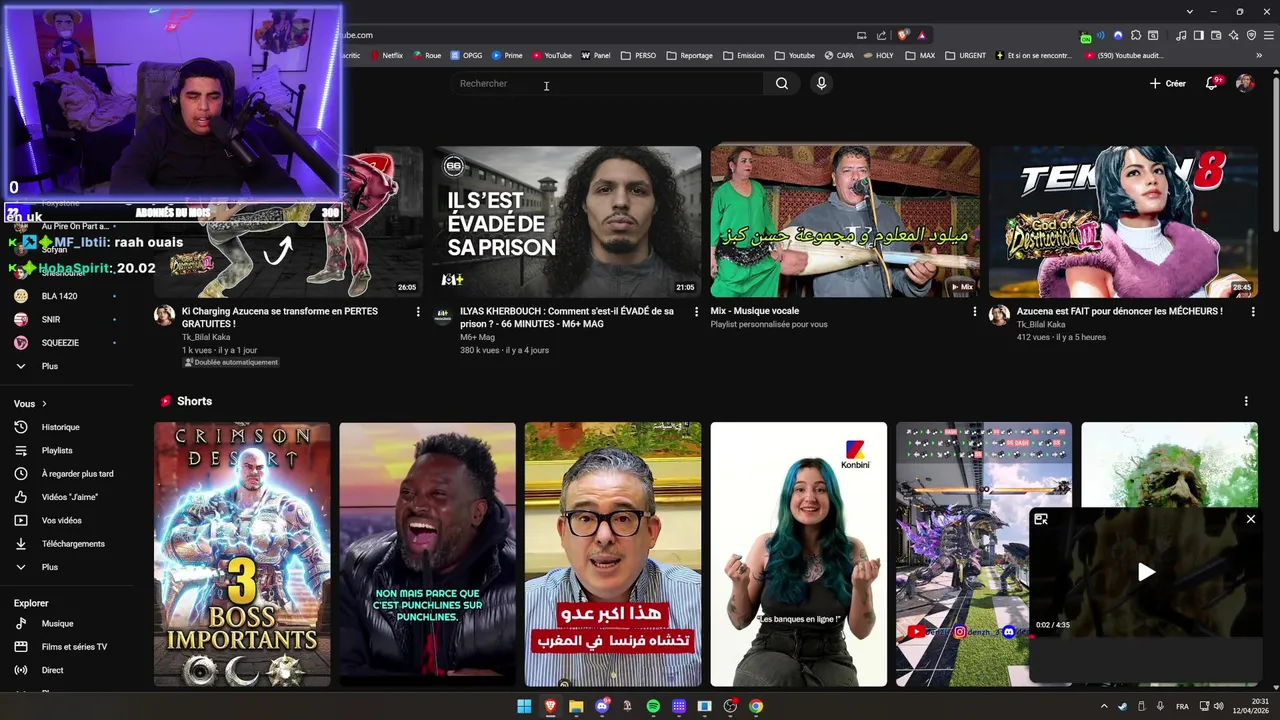1280x720 pixels.
Task: Click the search magnifier button
Action: coord(782,84)
